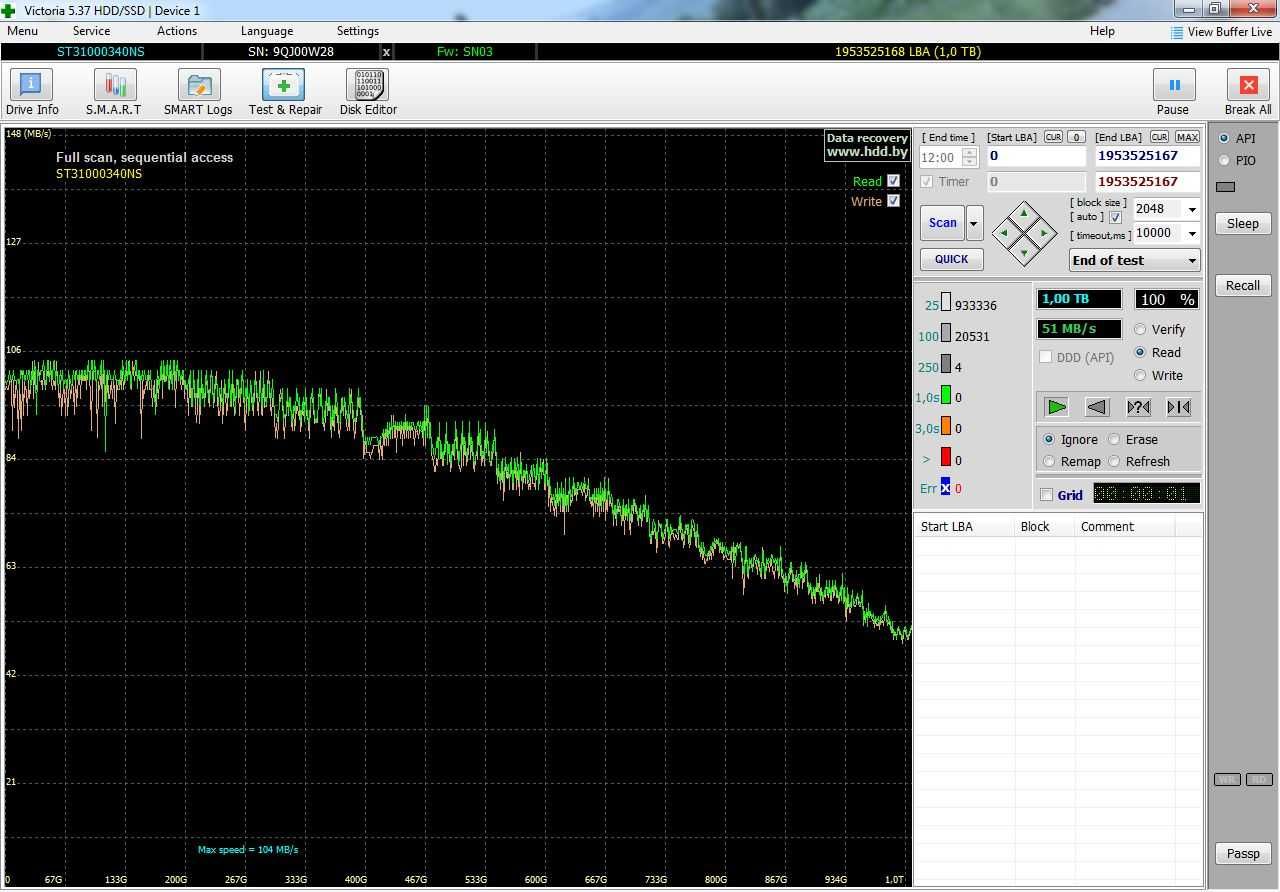Click the white 25 ms block swatch
Screen dimensions: 1280x892
946,303
